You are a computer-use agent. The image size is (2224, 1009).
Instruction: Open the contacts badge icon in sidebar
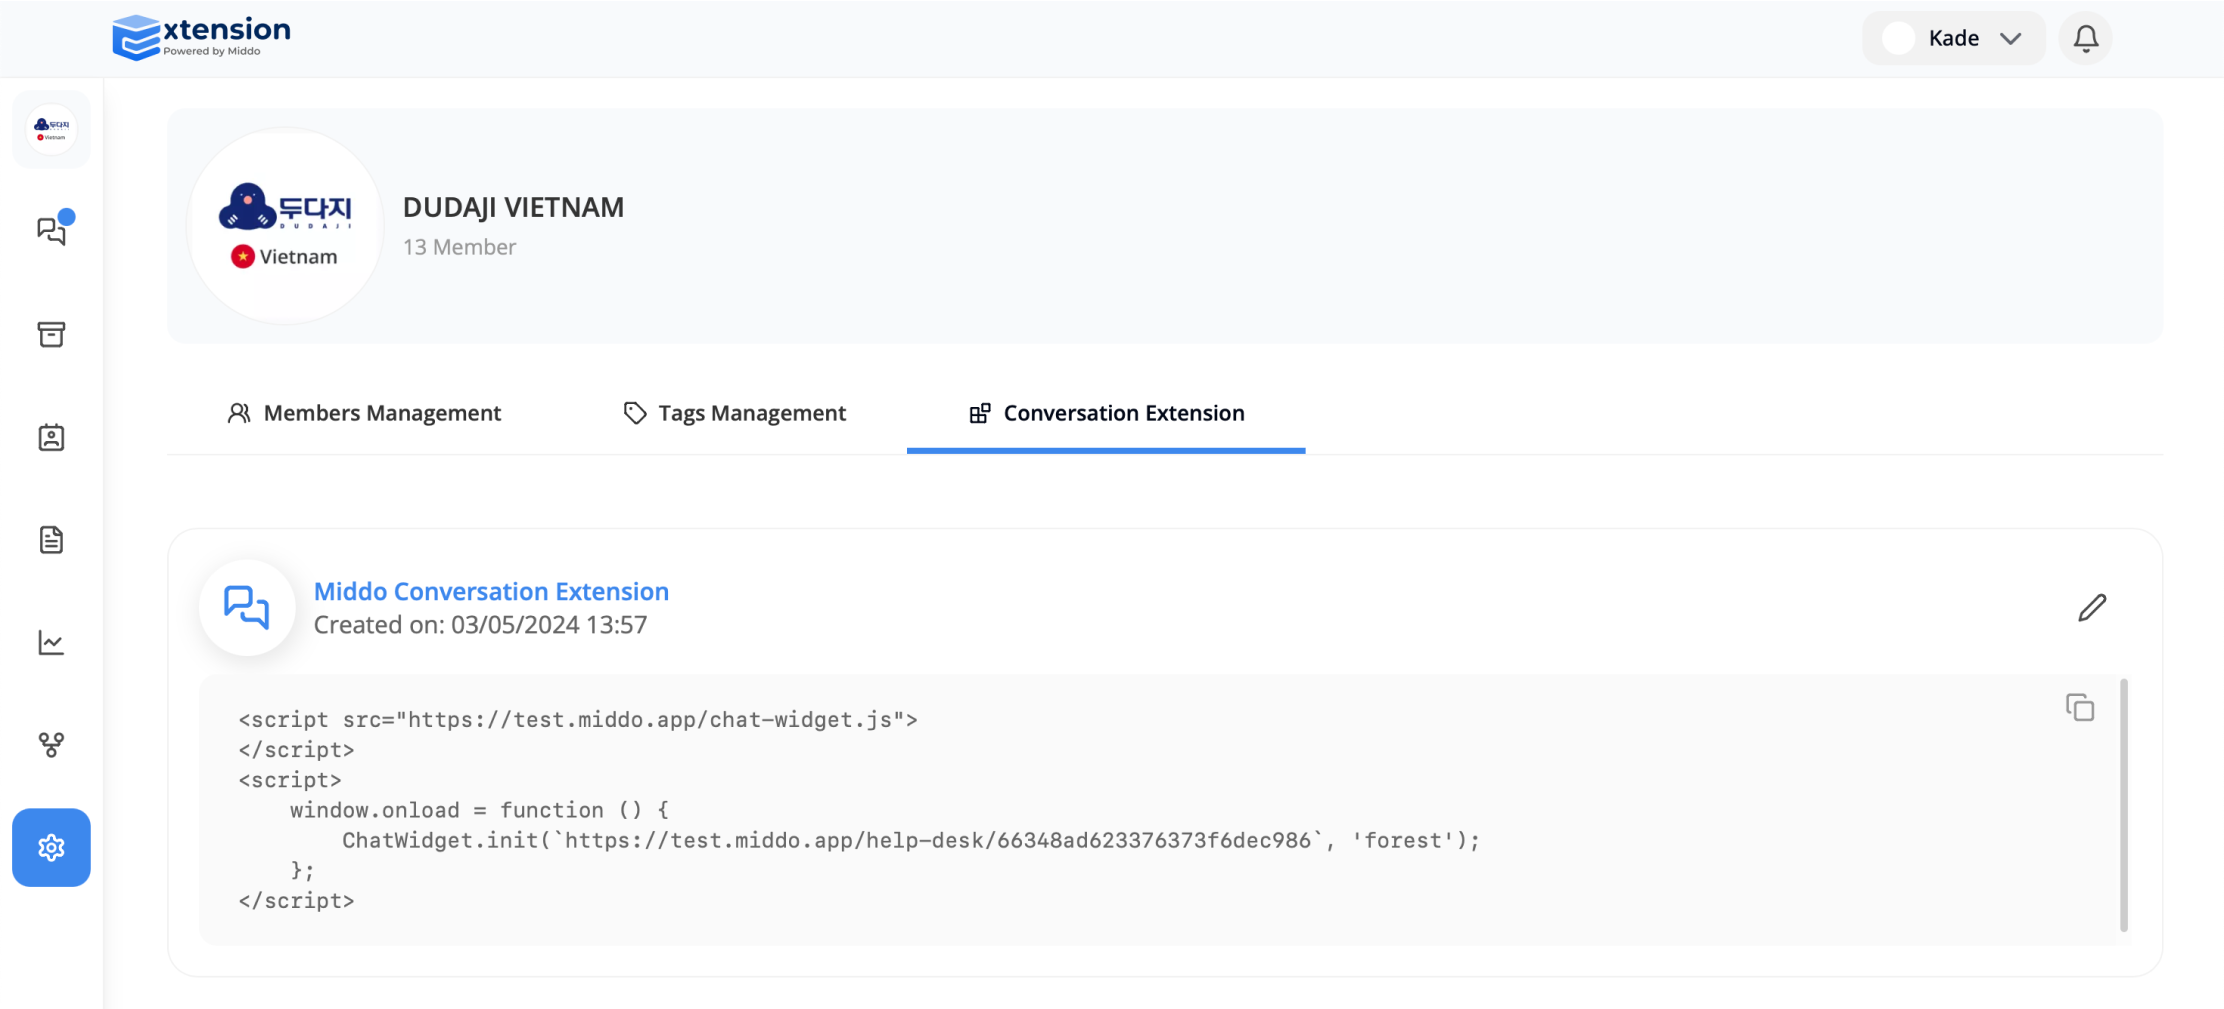[51, 437]
